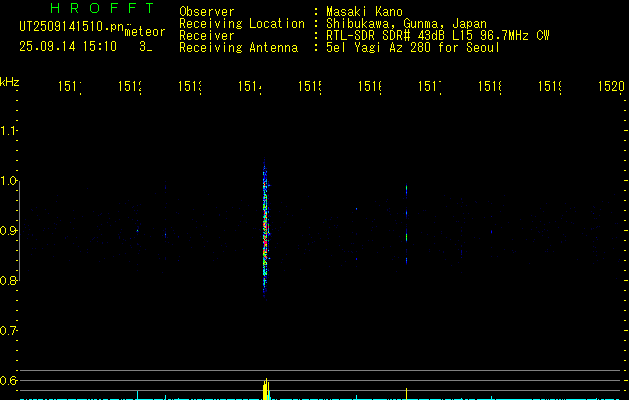
Task: Click 'Shibukawa, Gunma, Japan' location text
Action: point(406,23)
